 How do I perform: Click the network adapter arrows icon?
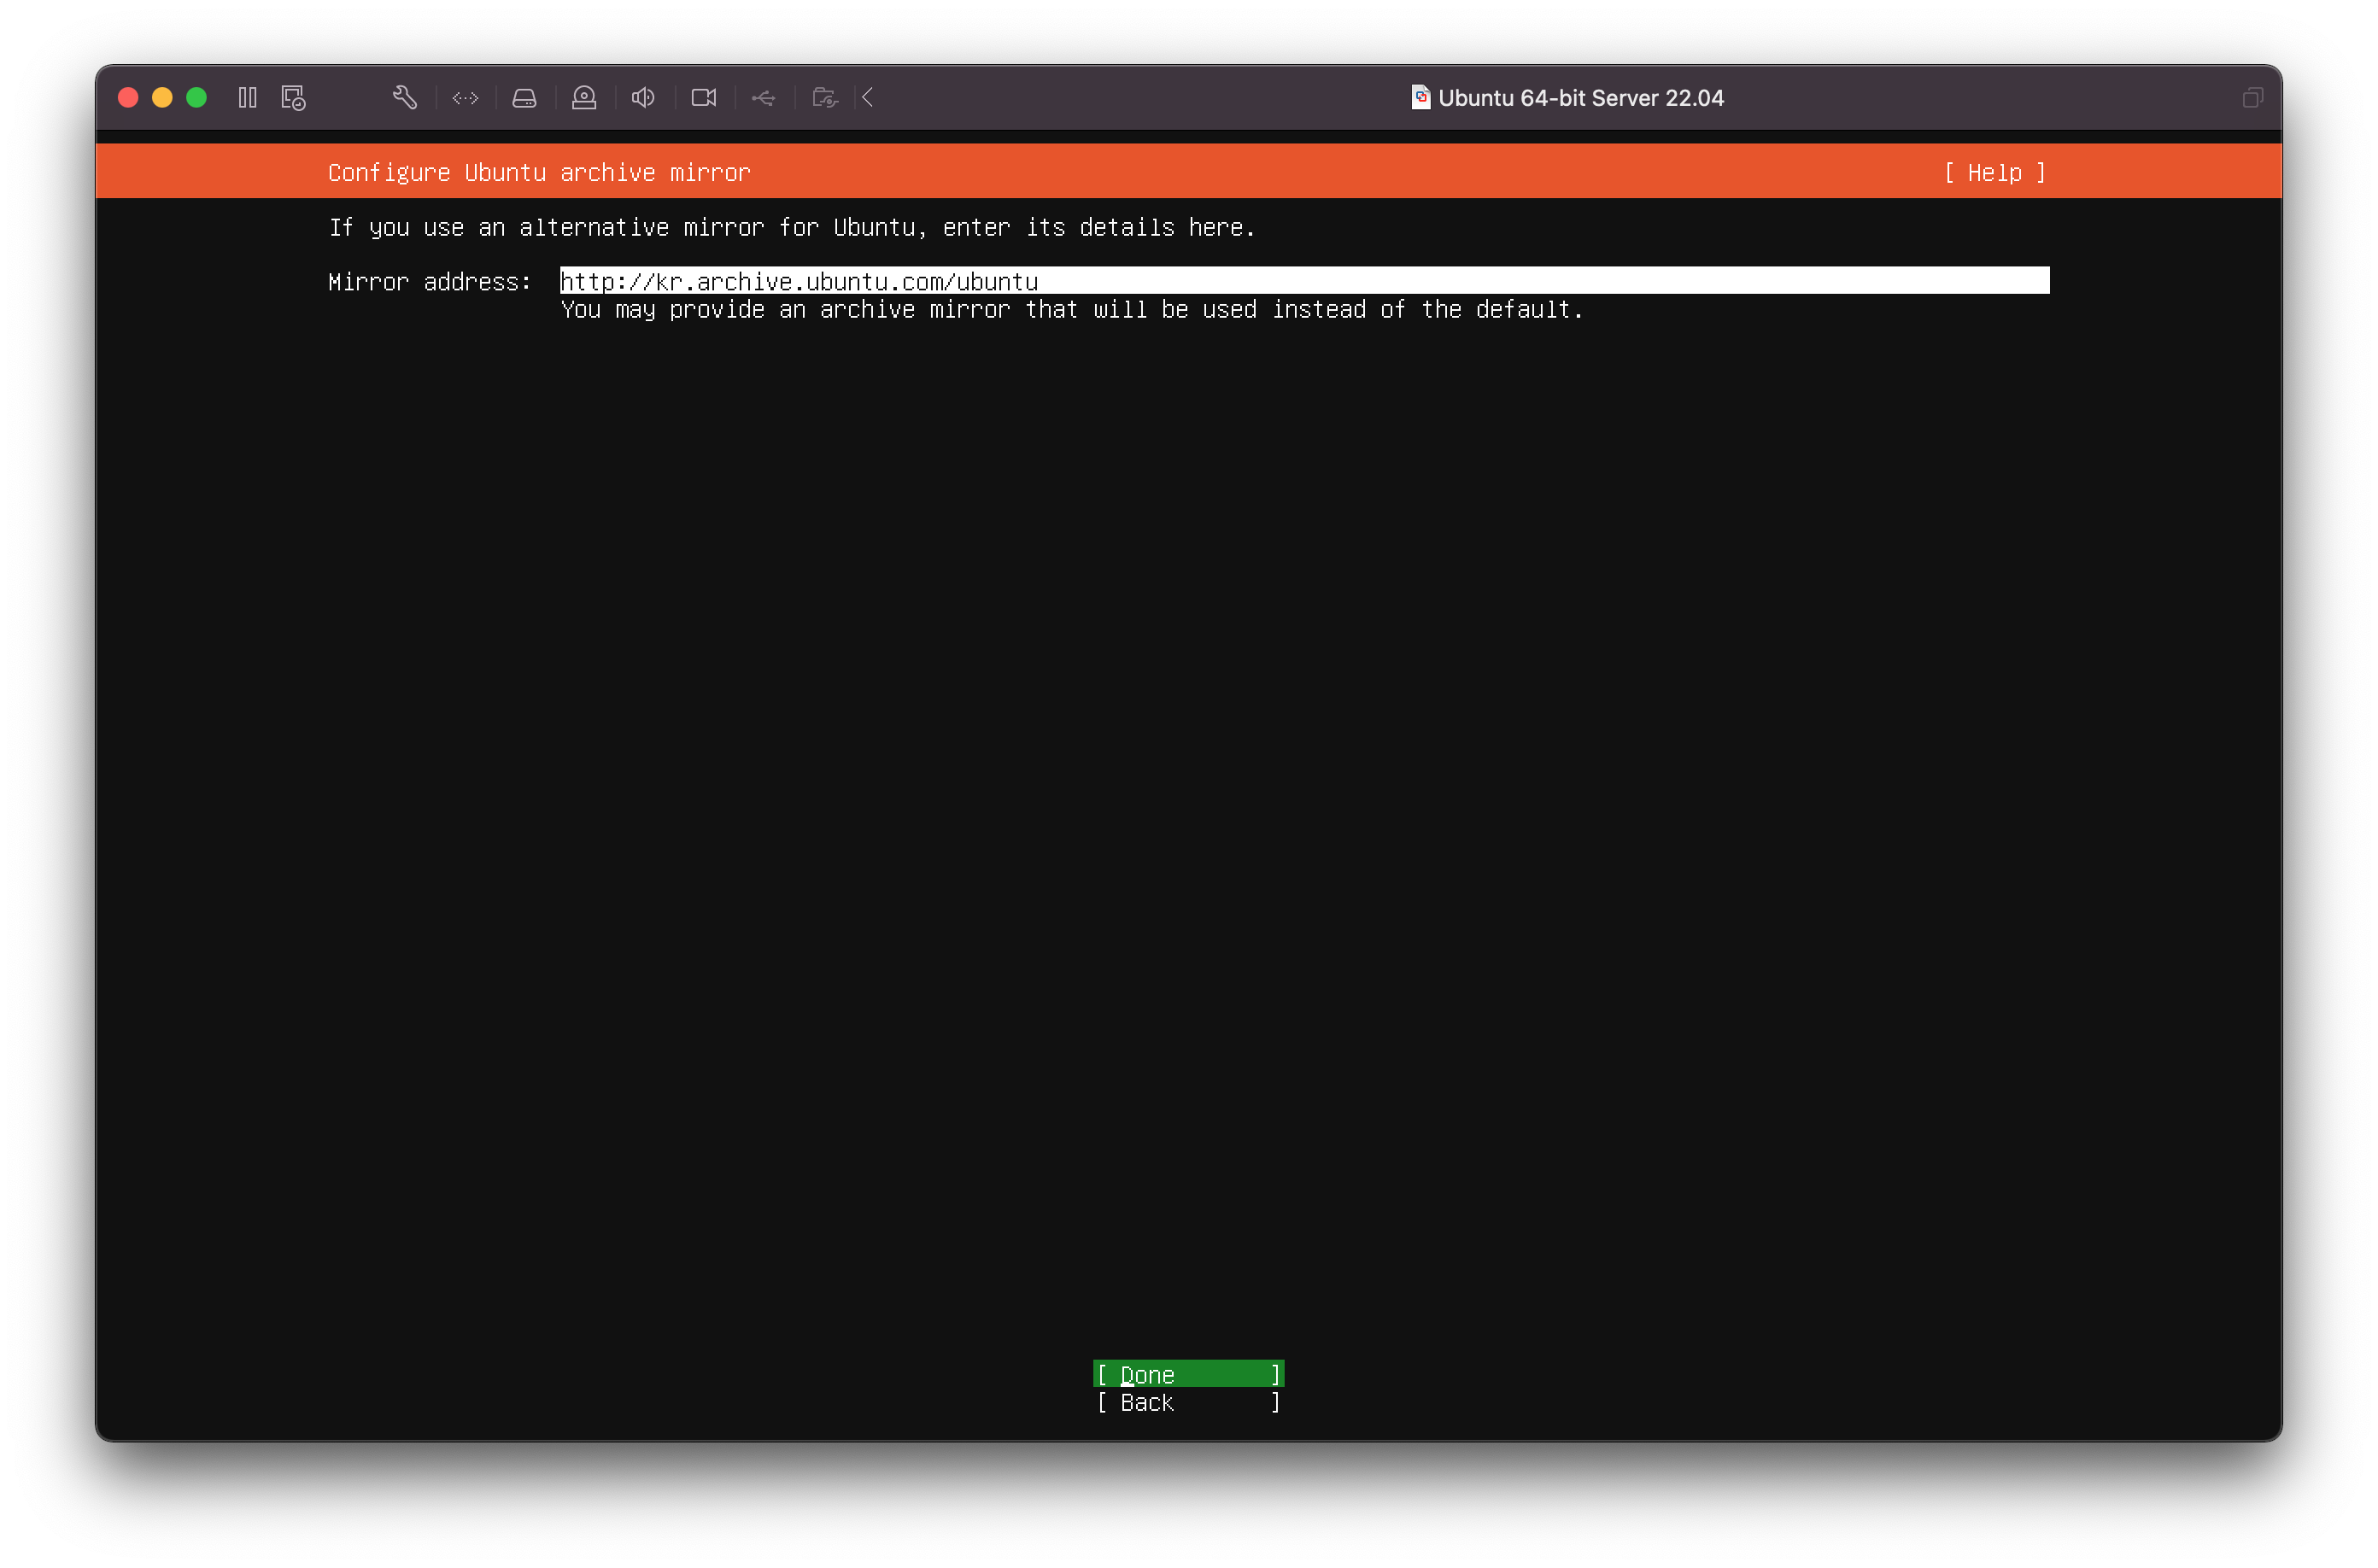click(x=465, y=97)
